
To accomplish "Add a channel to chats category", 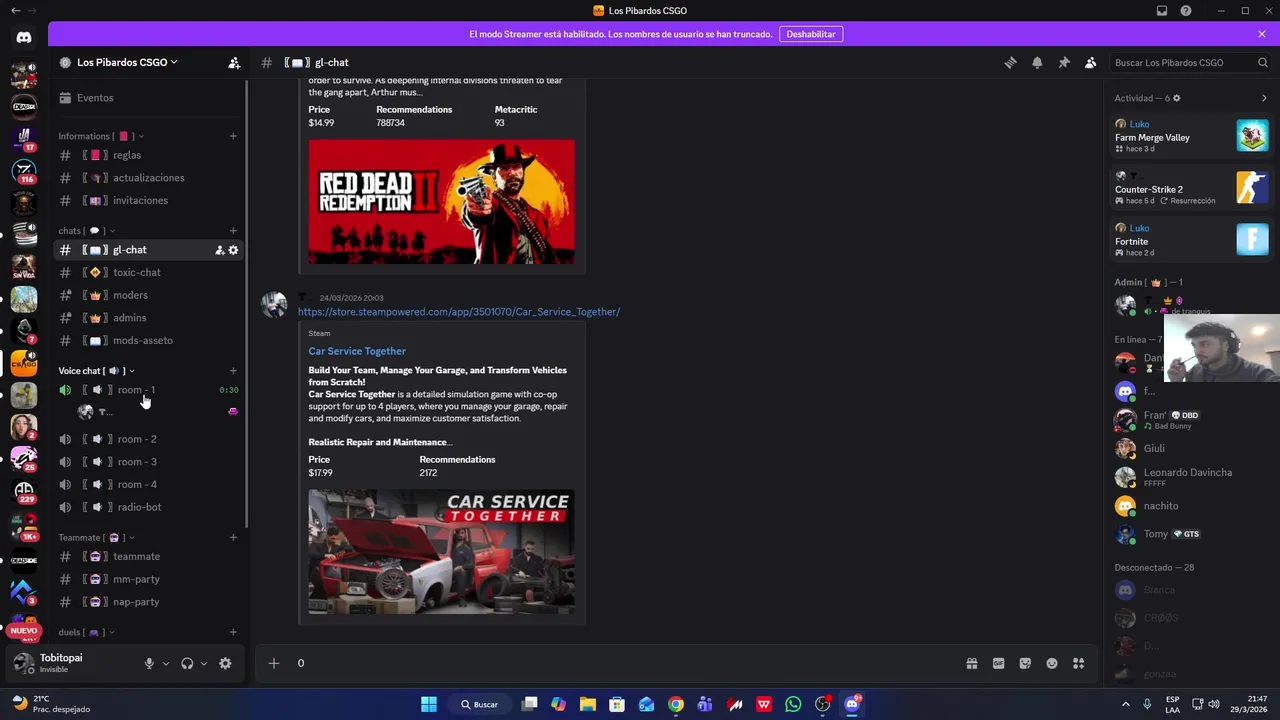I will pyautogui.click(x=233, y=231).
